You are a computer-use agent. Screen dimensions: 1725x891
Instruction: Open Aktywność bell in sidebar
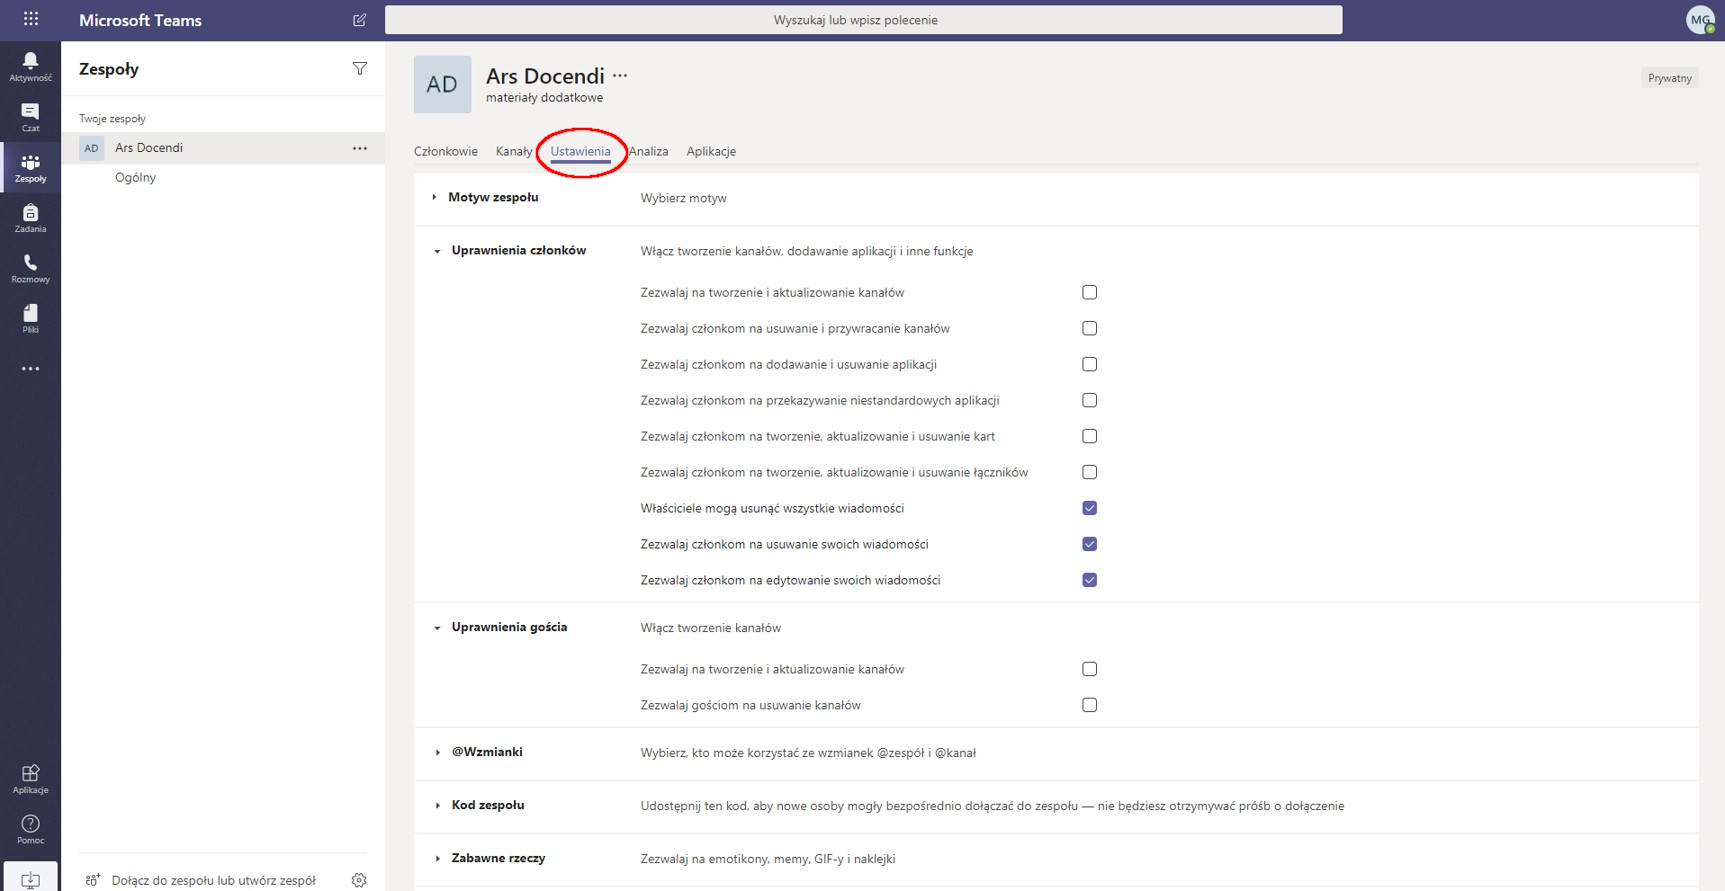(30, 67)
